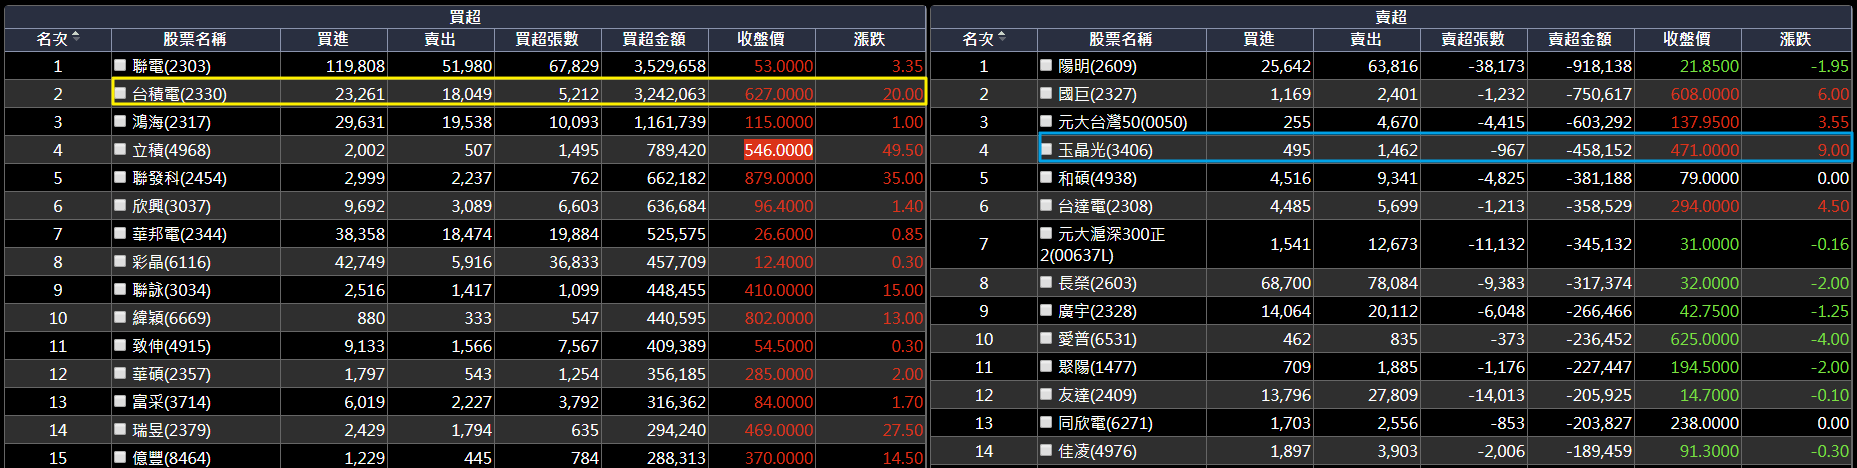Image resolution: width=1857 pixels, height=468 pixels.
Task: Click 買超 table's 股票名稱 column header
Action: [x=195, y=39]
